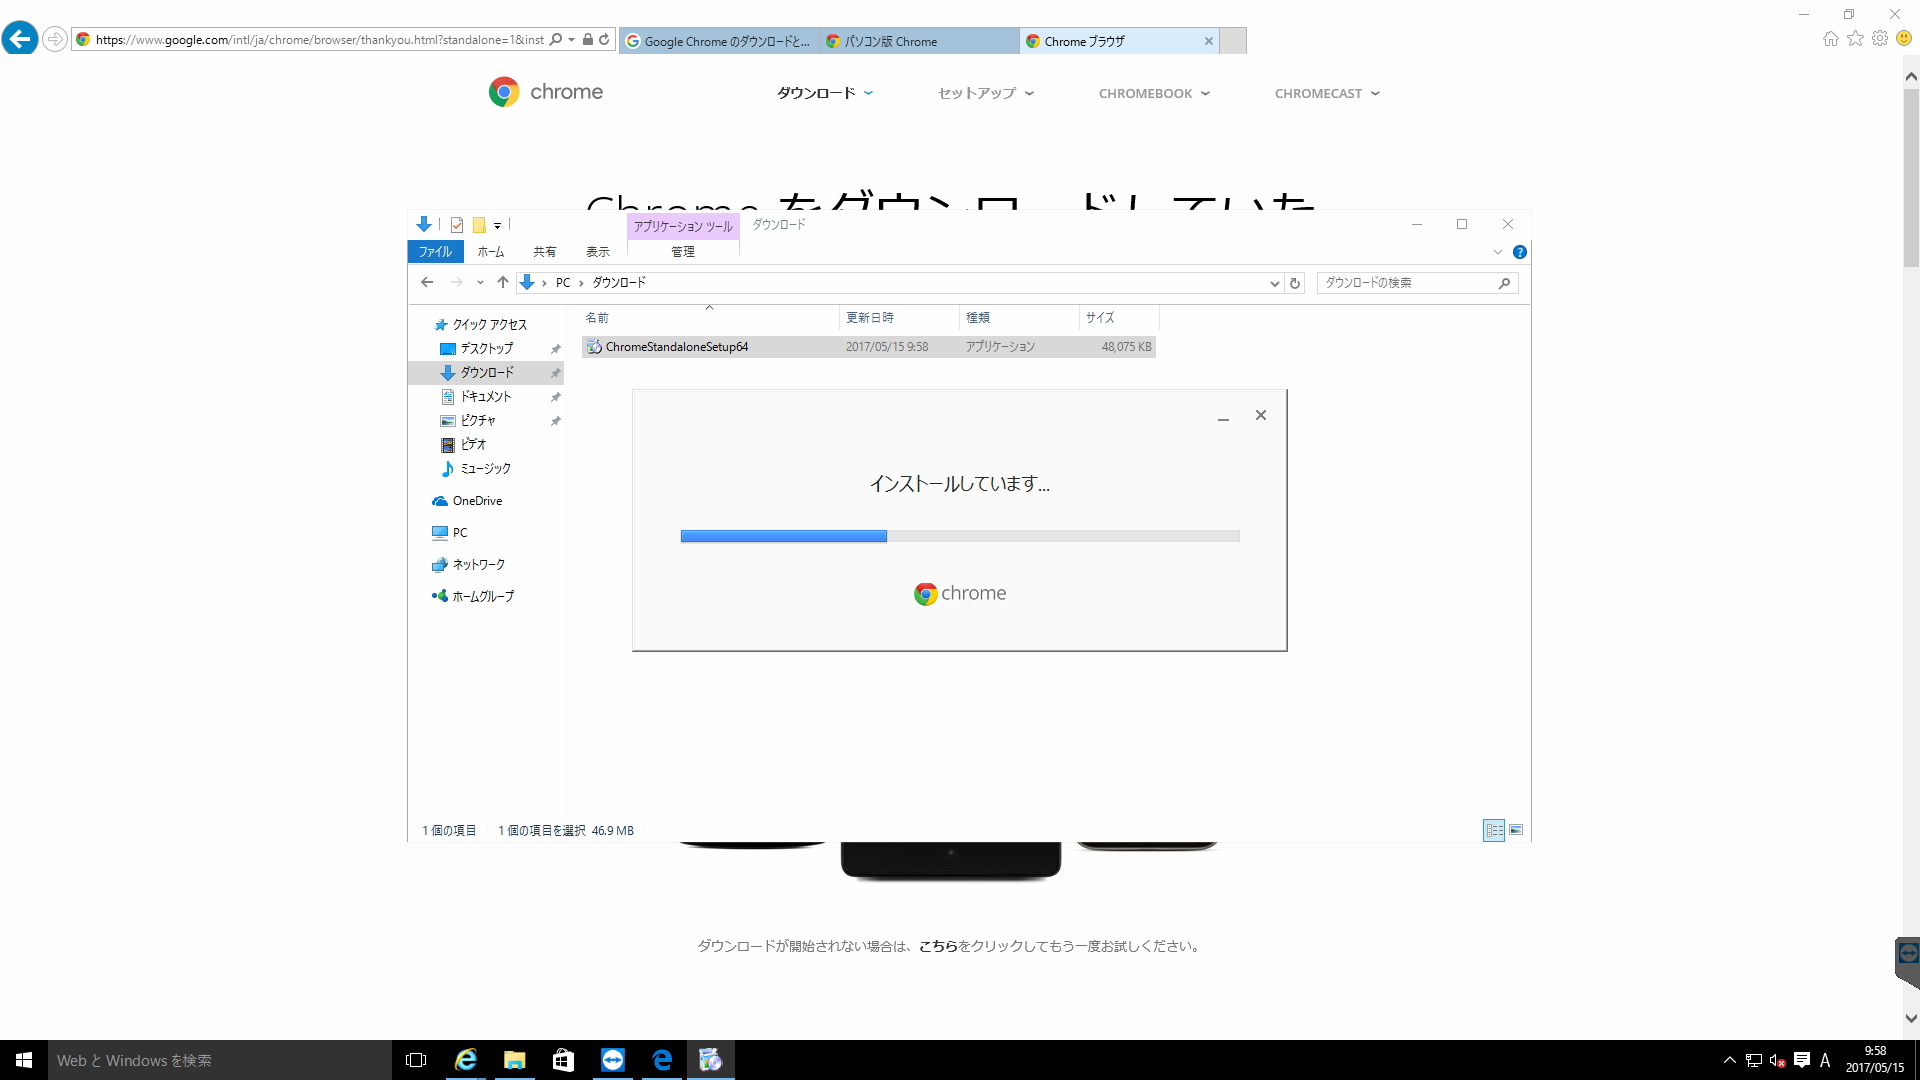Open the Explorer address bar history dropdown

pos(1274,283)
